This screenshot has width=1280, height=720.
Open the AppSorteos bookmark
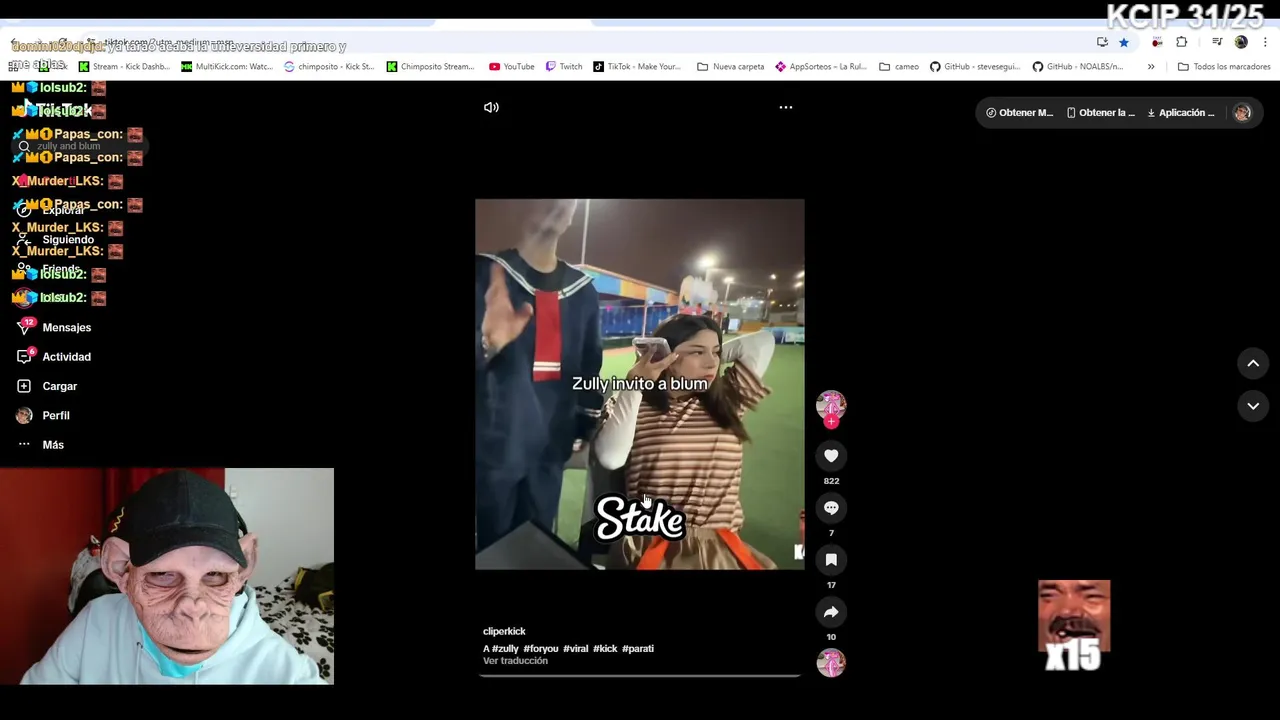point(821,67)
